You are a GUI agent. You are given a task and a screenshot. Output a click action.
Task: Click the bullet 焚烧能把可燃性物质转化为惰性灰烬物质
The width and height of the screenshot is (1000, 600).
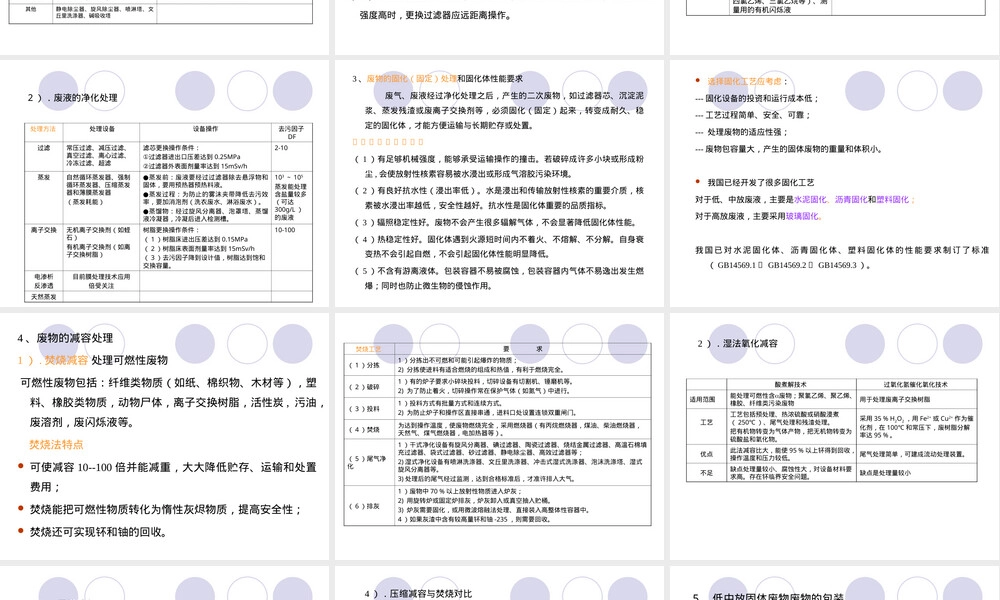[165, 509]
